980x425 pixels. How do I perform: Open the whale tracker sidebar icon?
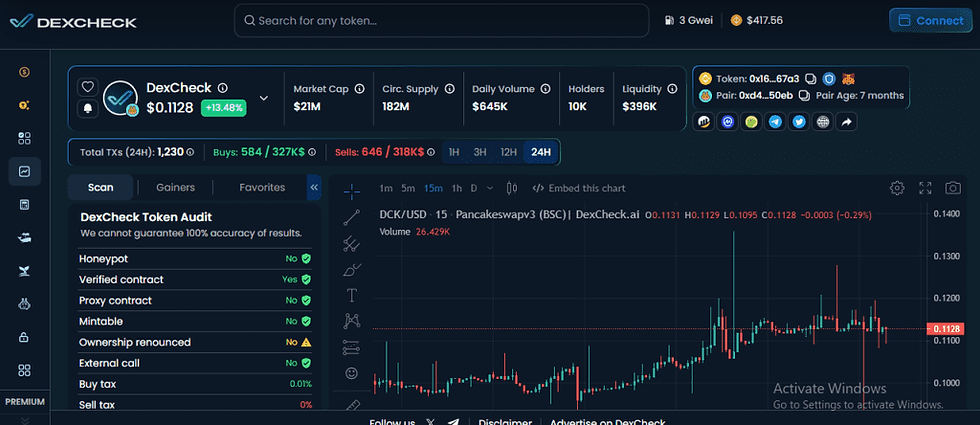[x=24, y=238]
